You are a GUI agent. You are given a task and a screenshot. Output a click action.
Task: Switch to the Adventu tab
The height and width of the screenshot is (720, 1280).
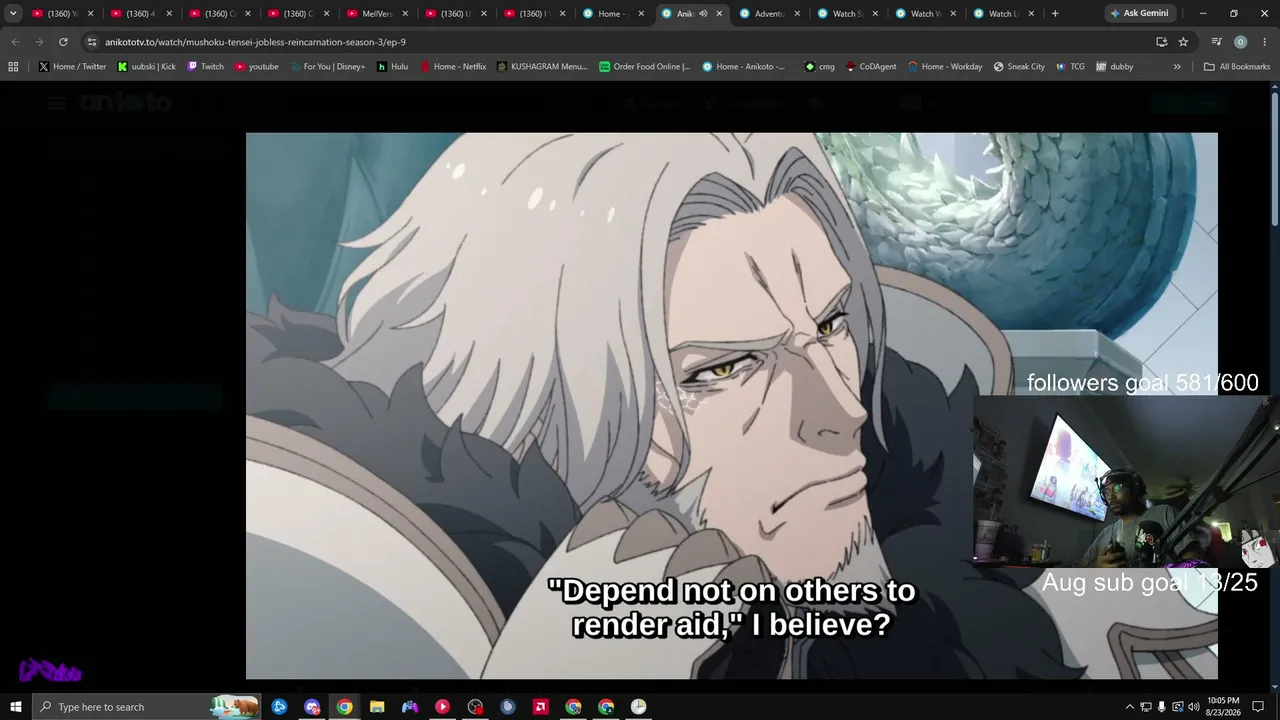coord(769,14)
